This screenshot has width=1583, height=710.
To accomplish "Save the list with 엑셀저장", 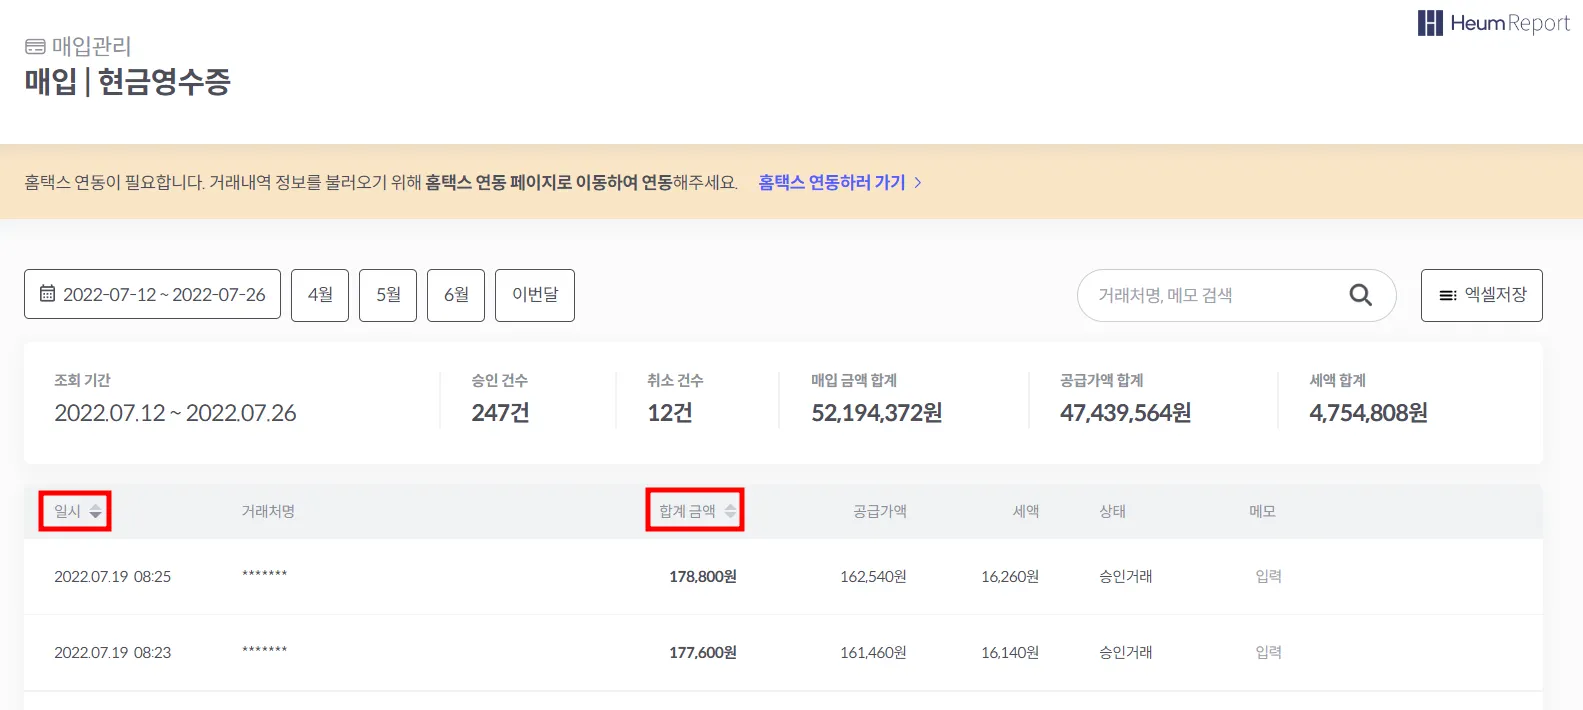I will pos(1482,295).
